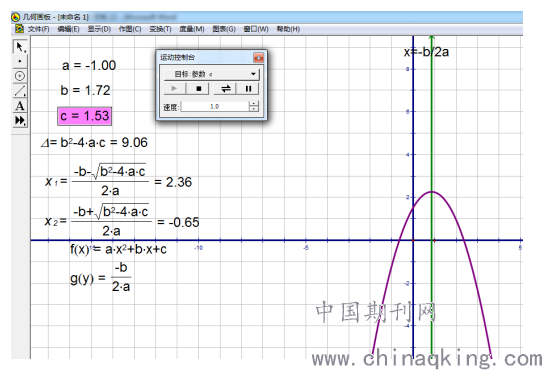
Task: Open the 文件(F) menu
Action: coord(38,29)
